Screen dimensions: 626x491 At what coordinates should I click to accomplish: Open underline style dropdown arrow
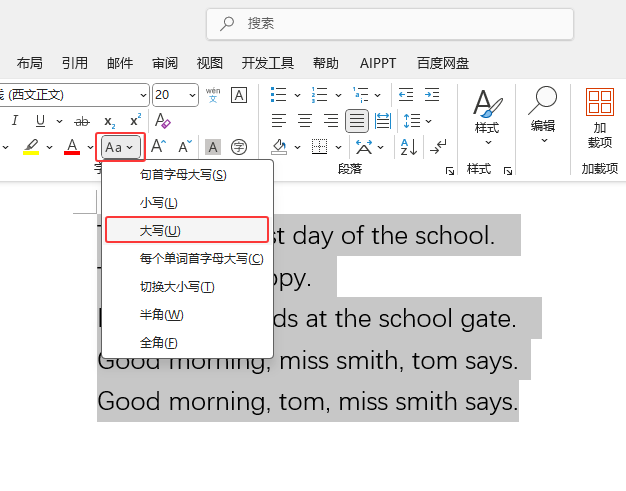pyautogui.click(x=59, y=121)
